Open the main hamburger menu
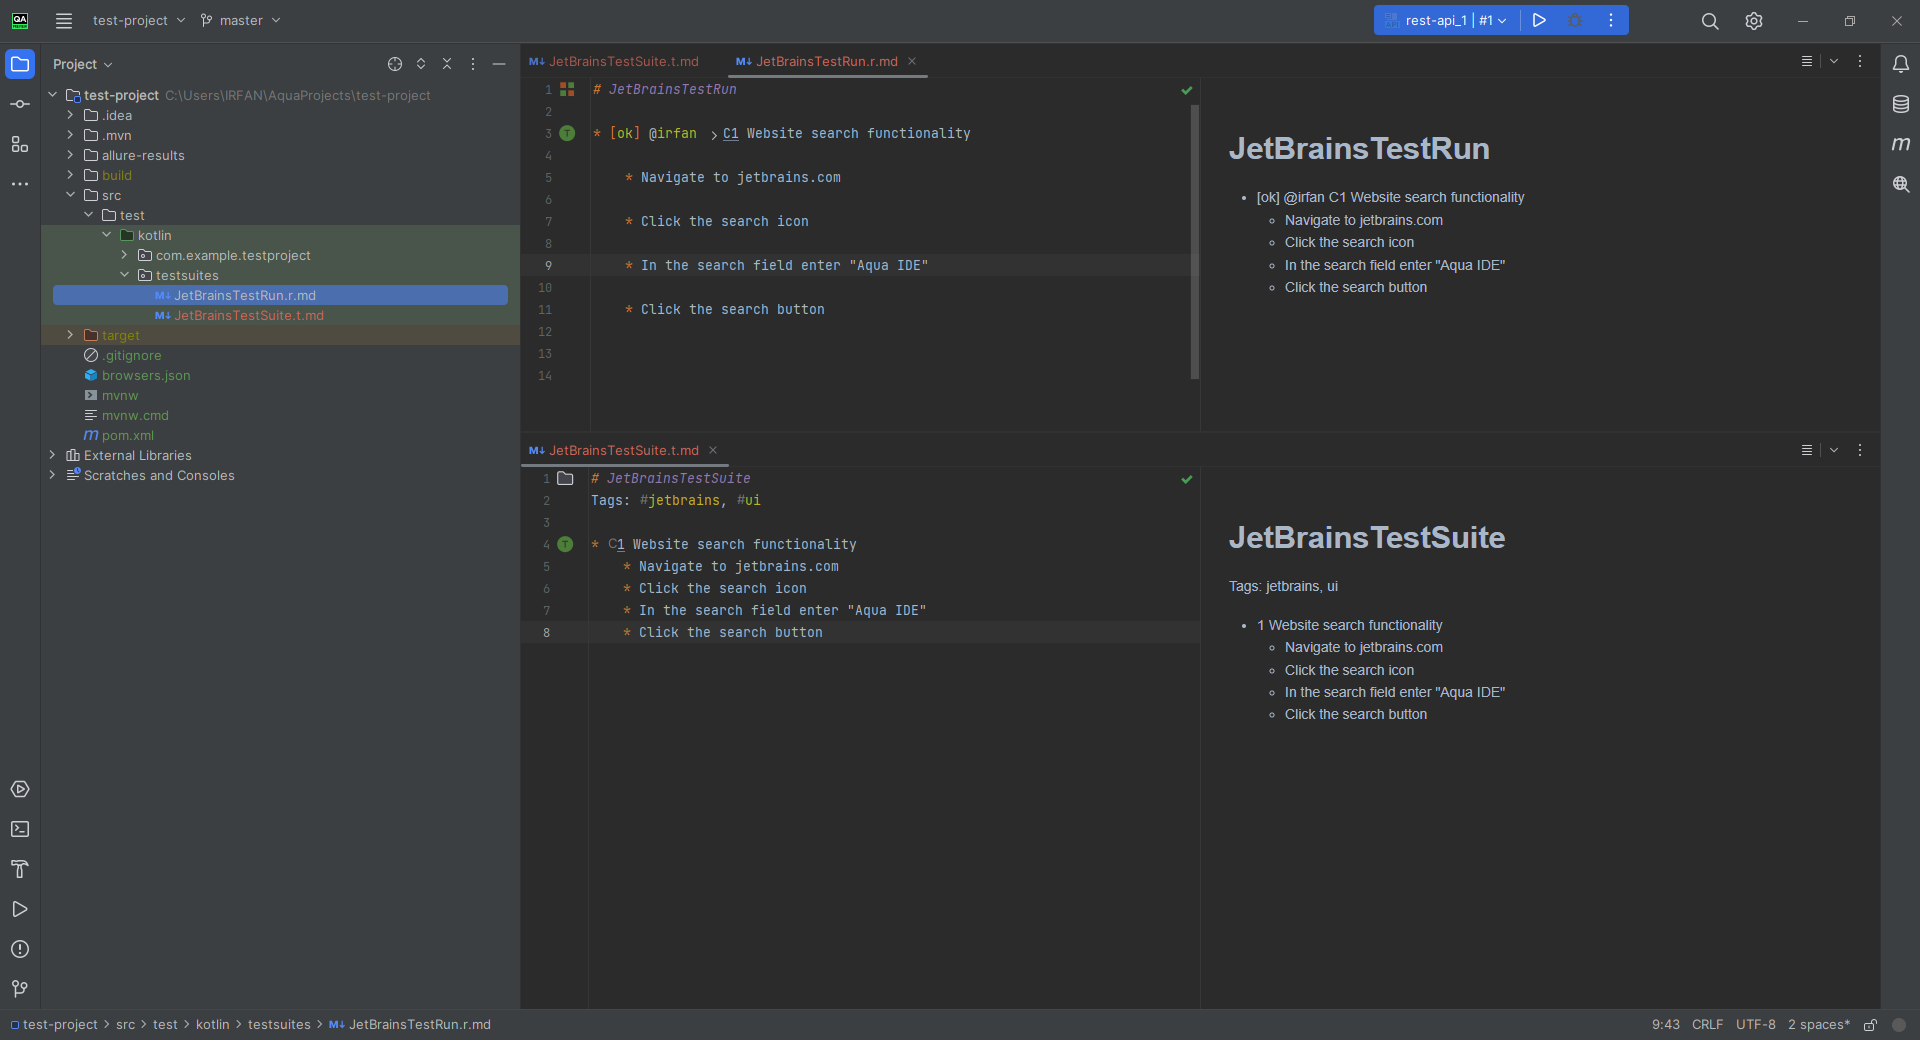Image resolution: width=1920 pixels, height=1040 pixels. [64, 20]
